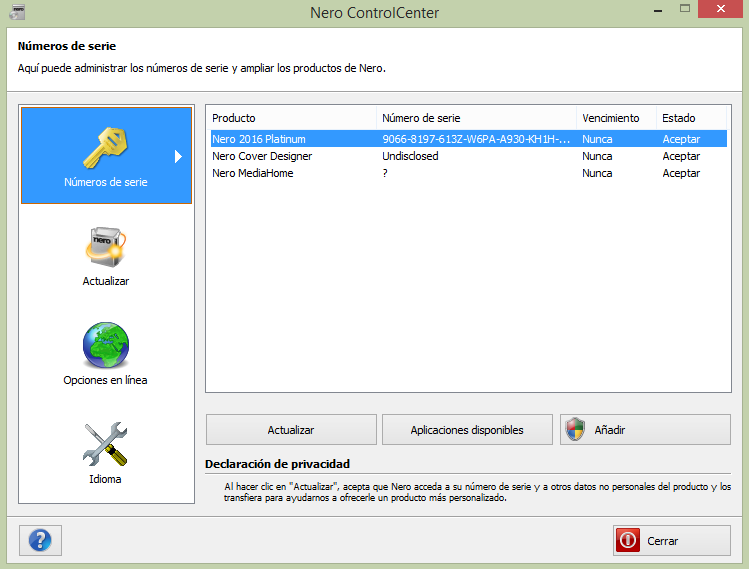Open Opciones en línea globe icon
The image size is (749, 569).
[106, 345]
